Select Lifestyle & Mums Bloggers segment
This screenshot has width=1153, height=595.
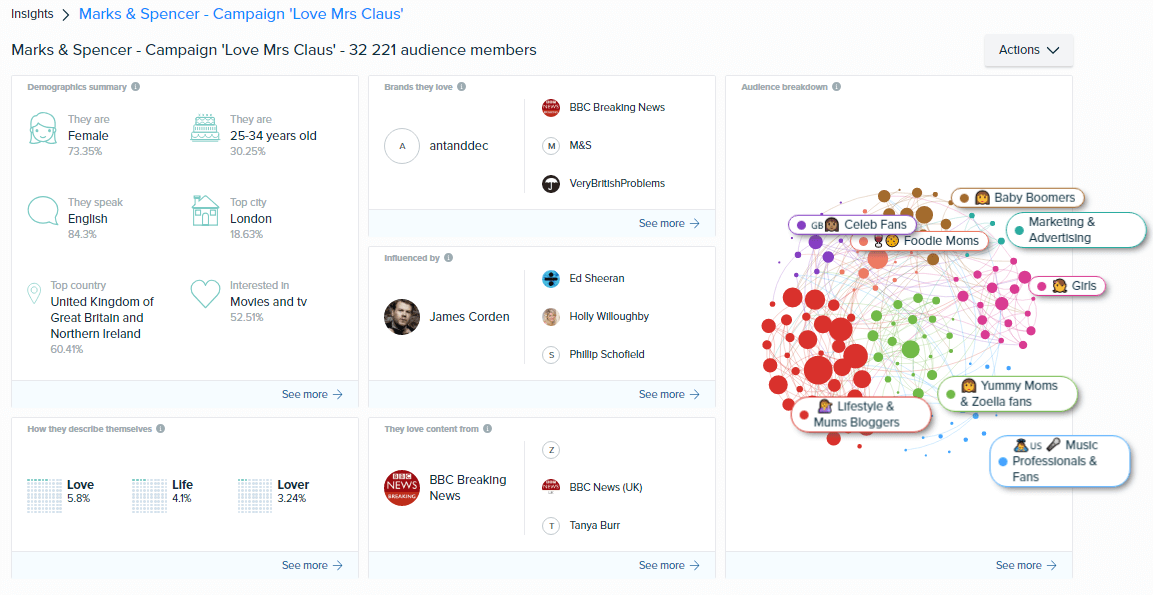(x=860, y=414)
